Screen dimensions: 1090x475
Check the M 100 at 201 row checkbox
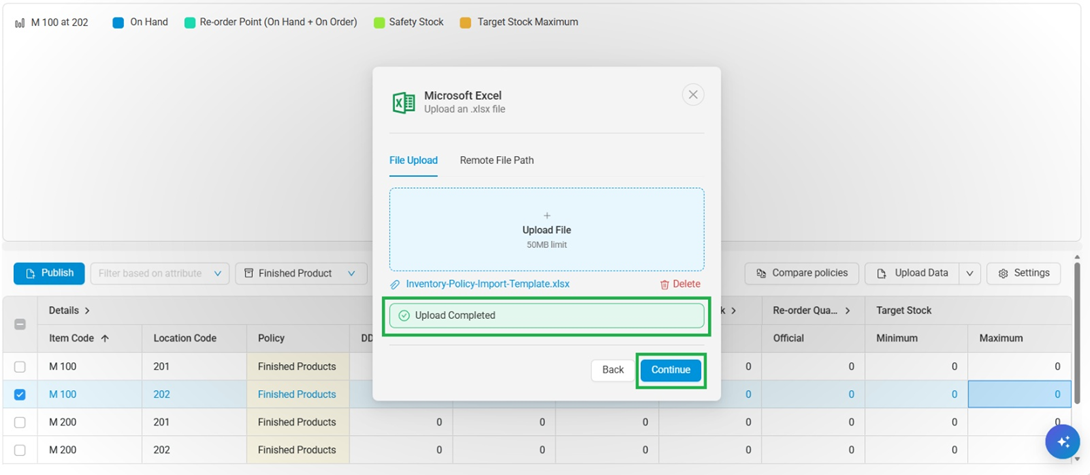point(20,367)
